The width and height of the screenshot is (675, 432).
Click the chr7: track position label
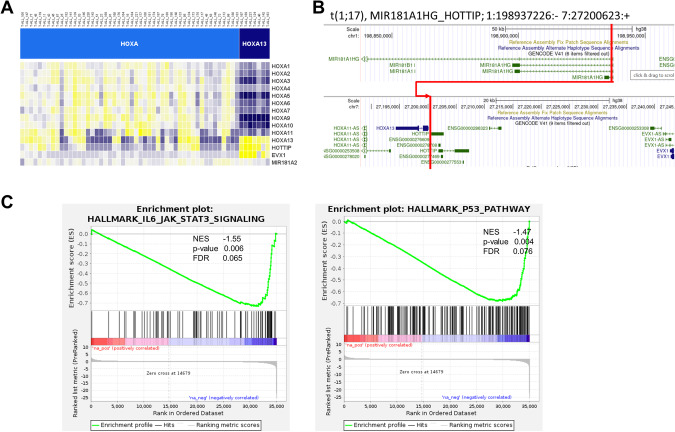[x=353, y=106]
